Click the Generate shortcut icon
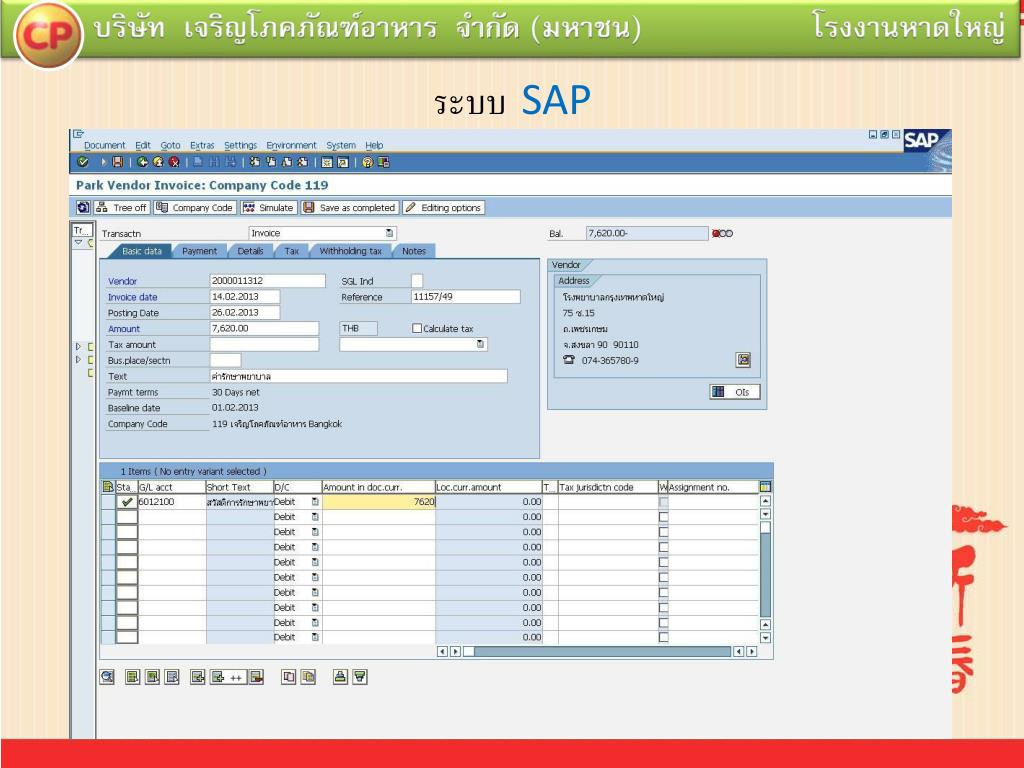 (343, 162)
